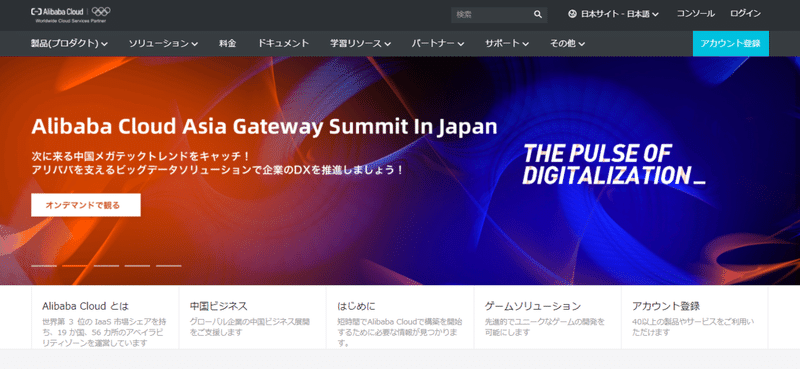The image size is (800, 369).
Task: Select the fourth carousel slide indicator
Action: pos(137,266)
